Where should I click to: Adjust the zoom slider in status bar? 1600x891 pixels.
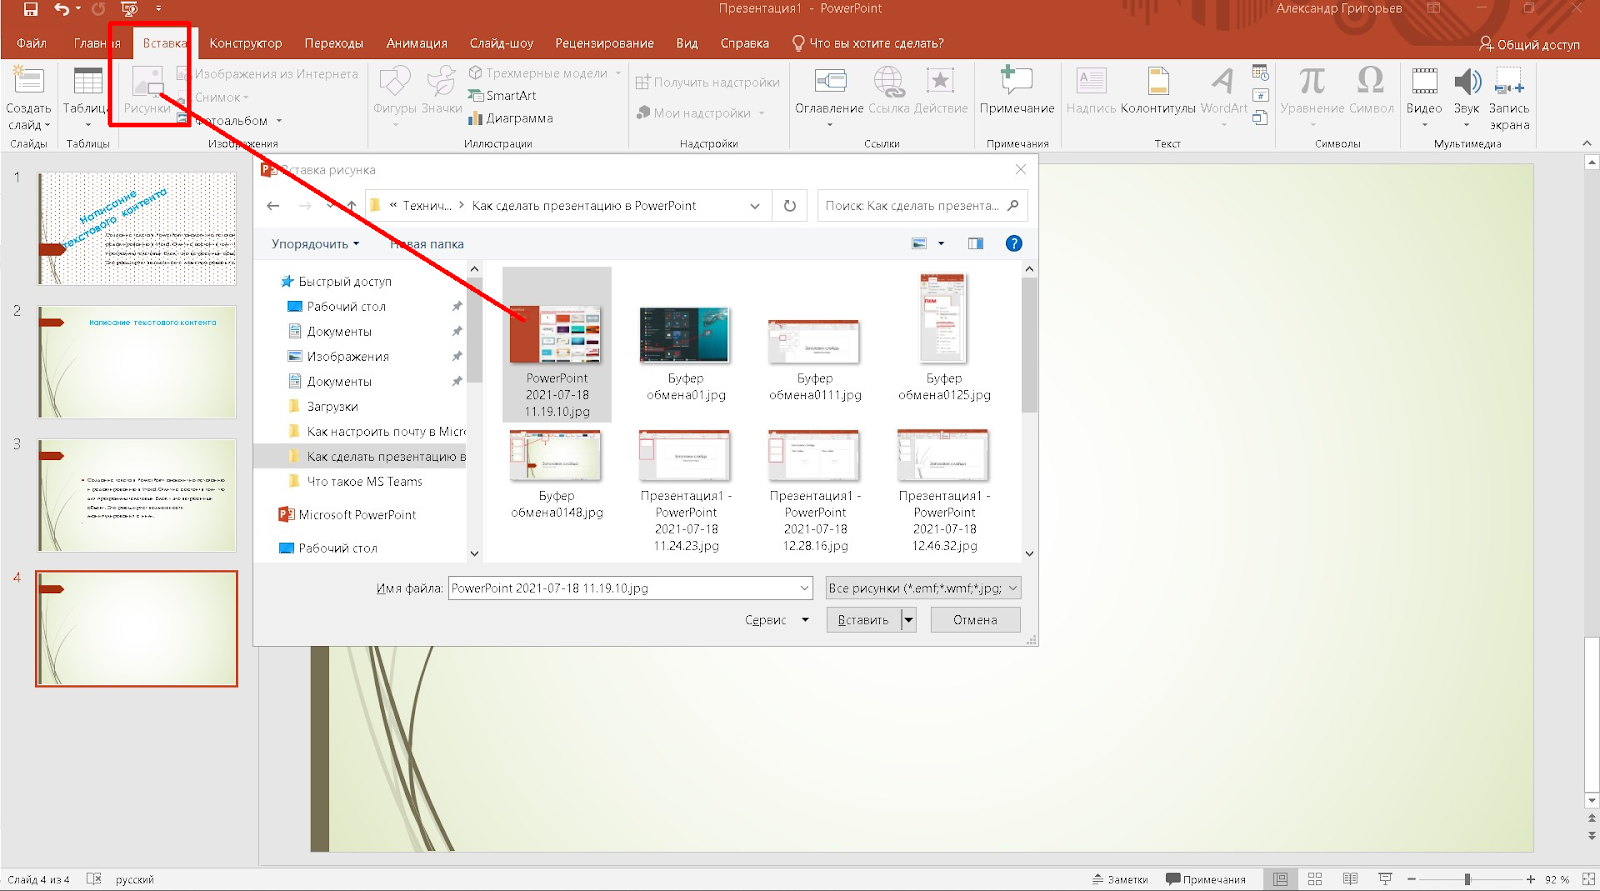pyautogui.click(x=1467, y=879)
